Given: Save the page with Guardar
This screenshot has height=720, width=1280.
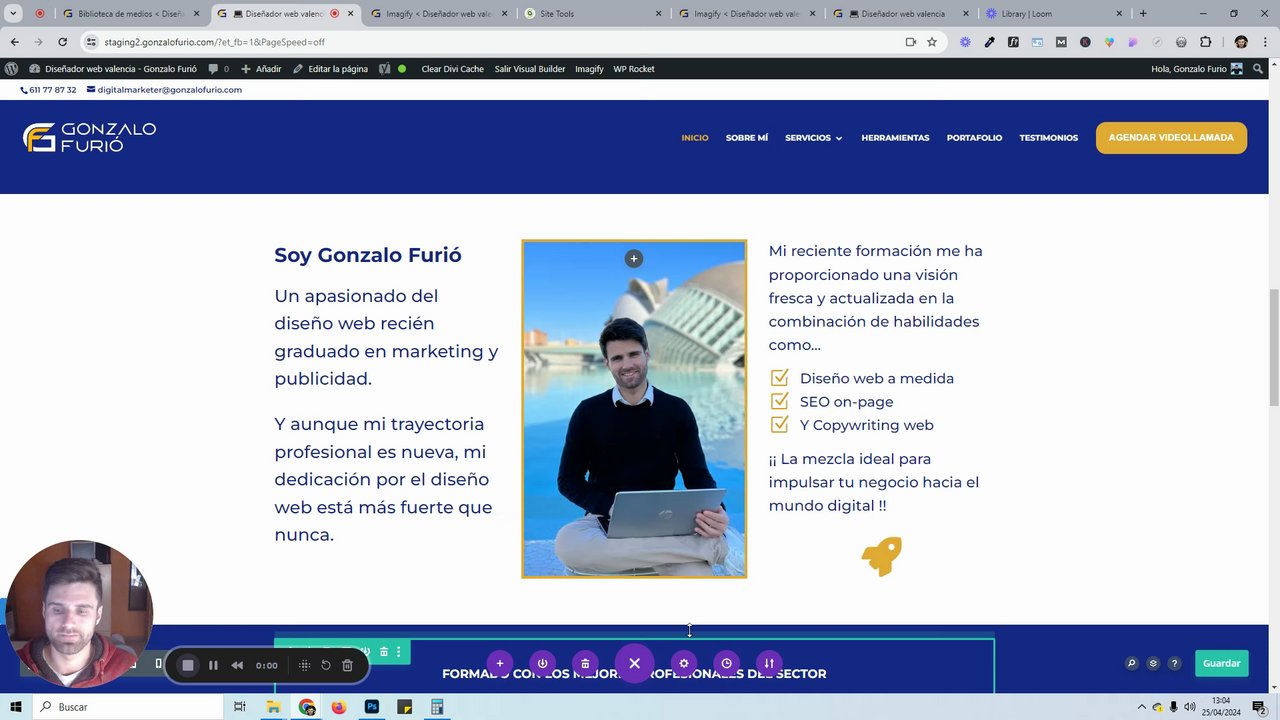Looking at the screenshot, I should [1221, 663].
